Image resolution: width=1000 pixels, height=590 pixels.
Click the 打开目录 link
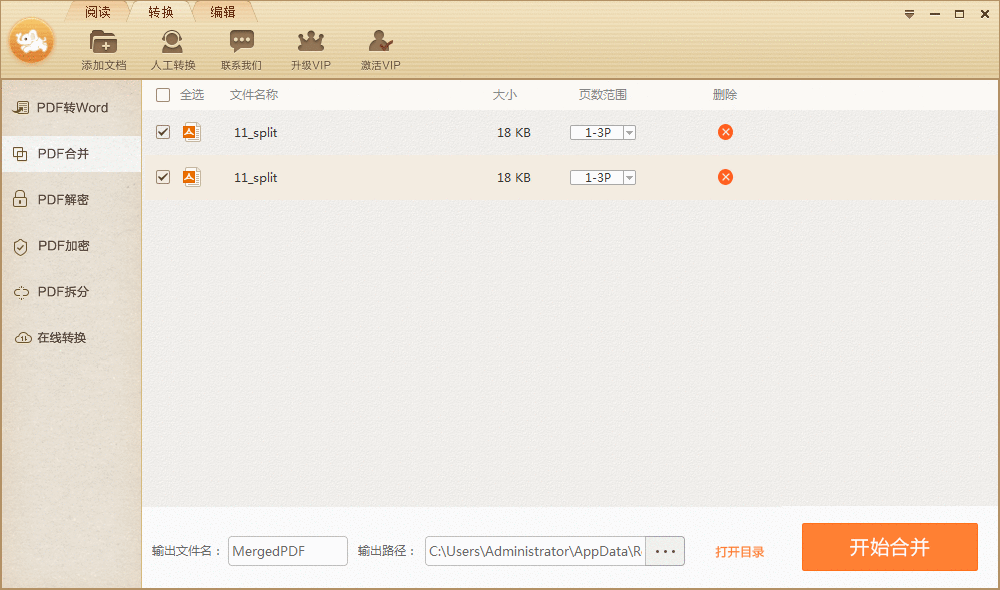point(739,550)
